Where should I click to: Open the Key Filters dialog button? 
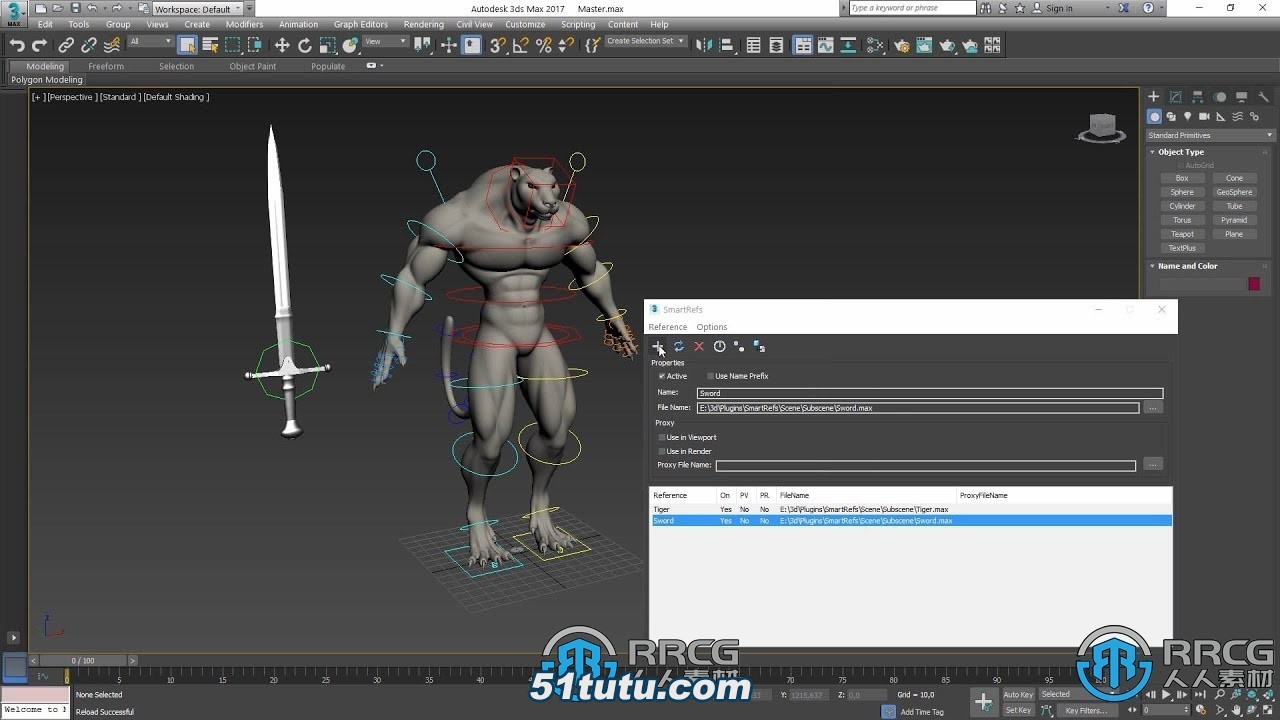click(1086, 710)
